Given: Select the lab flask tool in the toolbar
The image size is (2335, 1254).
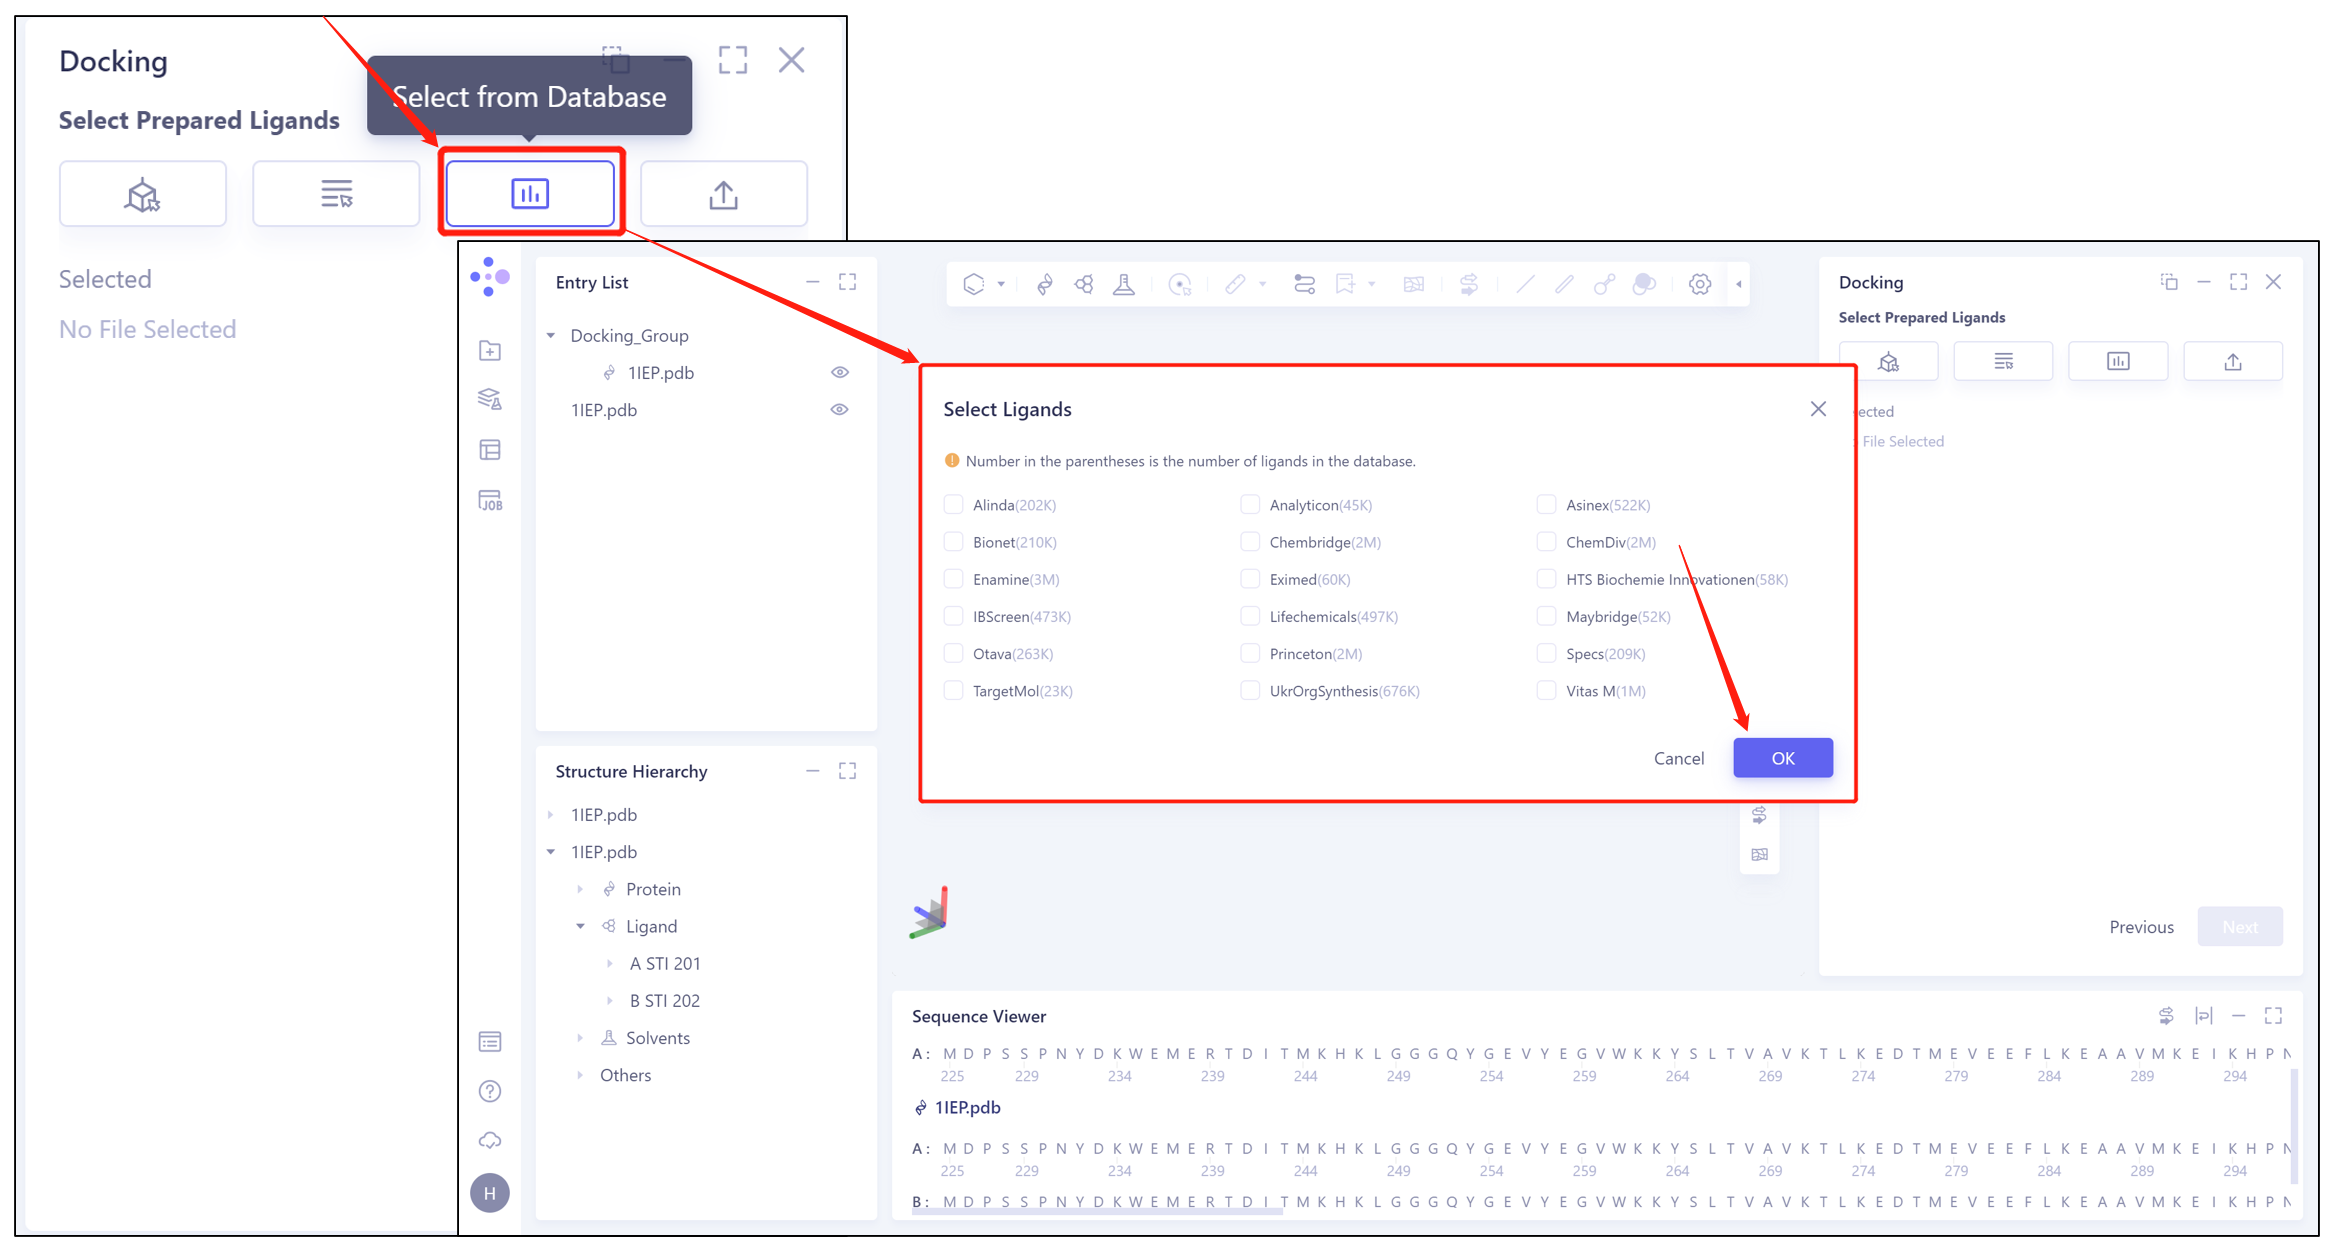Looking at the screenshot, I should [x=1125, y=284].
